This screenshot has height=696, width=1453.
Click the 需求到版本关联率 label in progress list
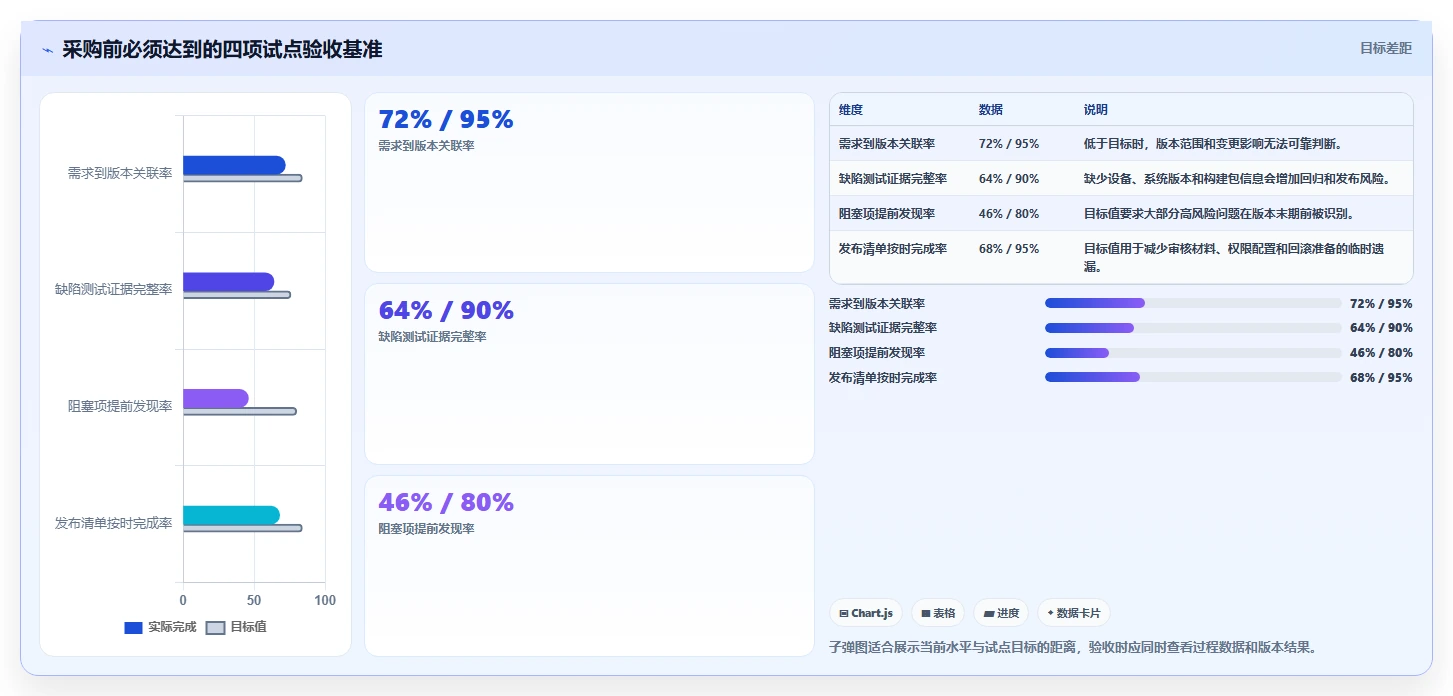[x=877, y=303]
